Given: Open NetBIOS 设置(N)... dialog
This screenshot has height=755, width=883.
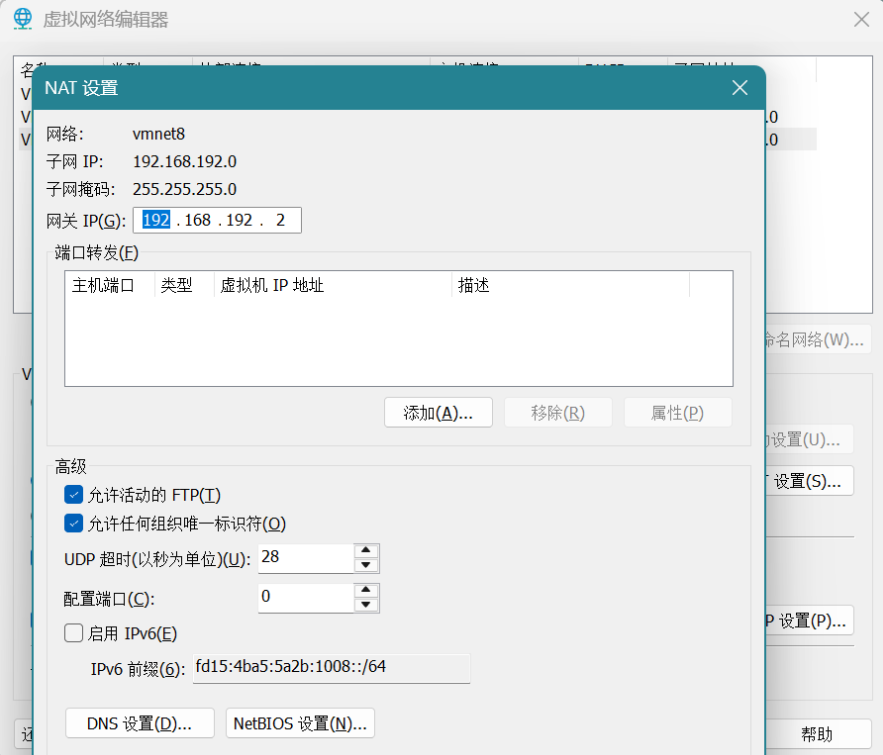Looking at the screenshot, I should (300, 723).
